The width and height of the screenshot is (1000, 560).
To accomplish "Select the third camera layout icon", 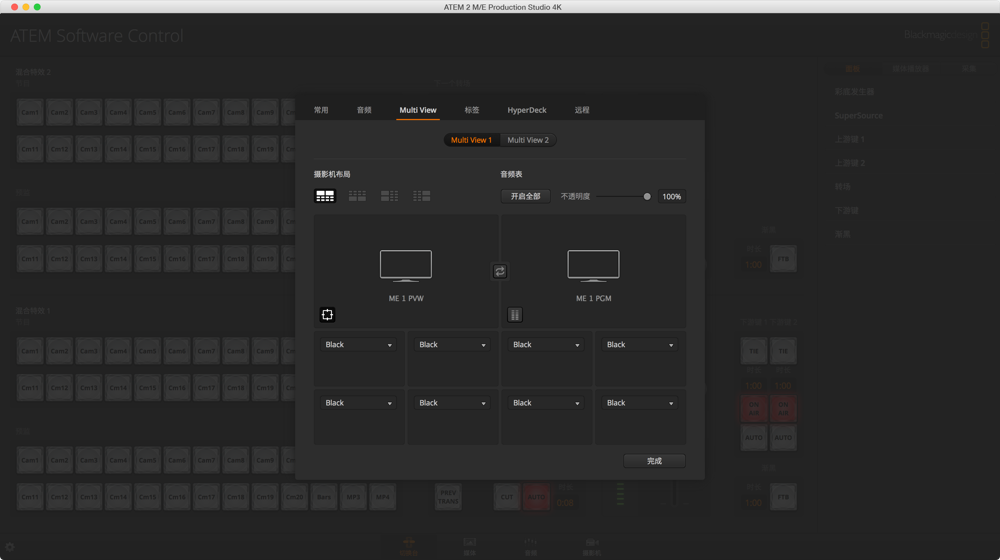I will click(389, 196).
